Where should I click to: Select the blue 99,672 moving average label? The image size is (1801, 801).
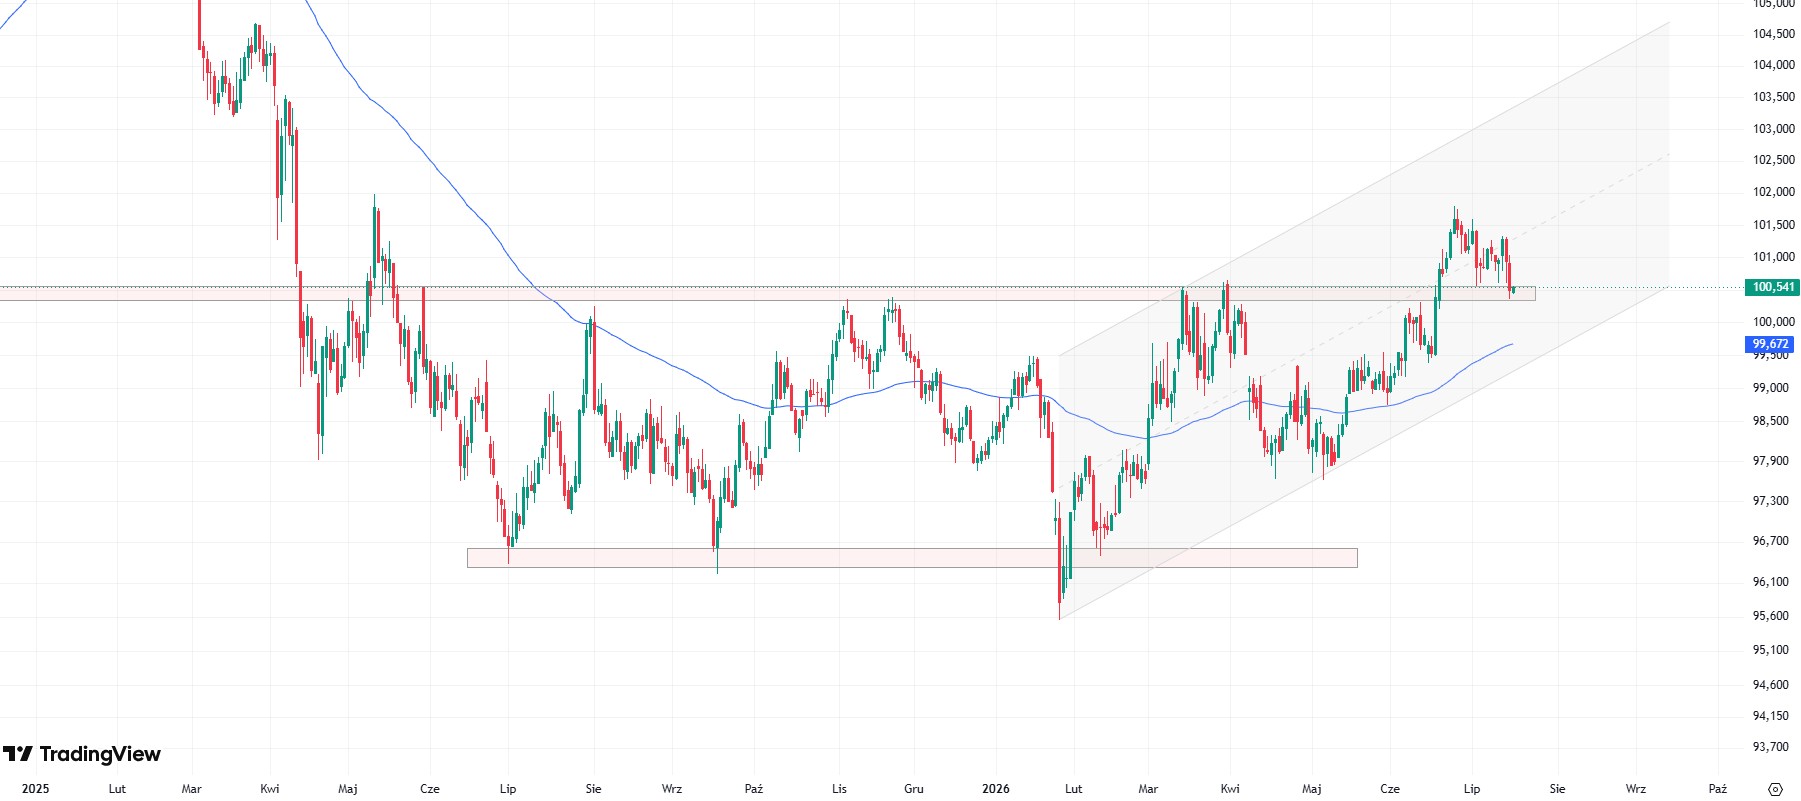pyautogui.click(x=1770, y=344)
